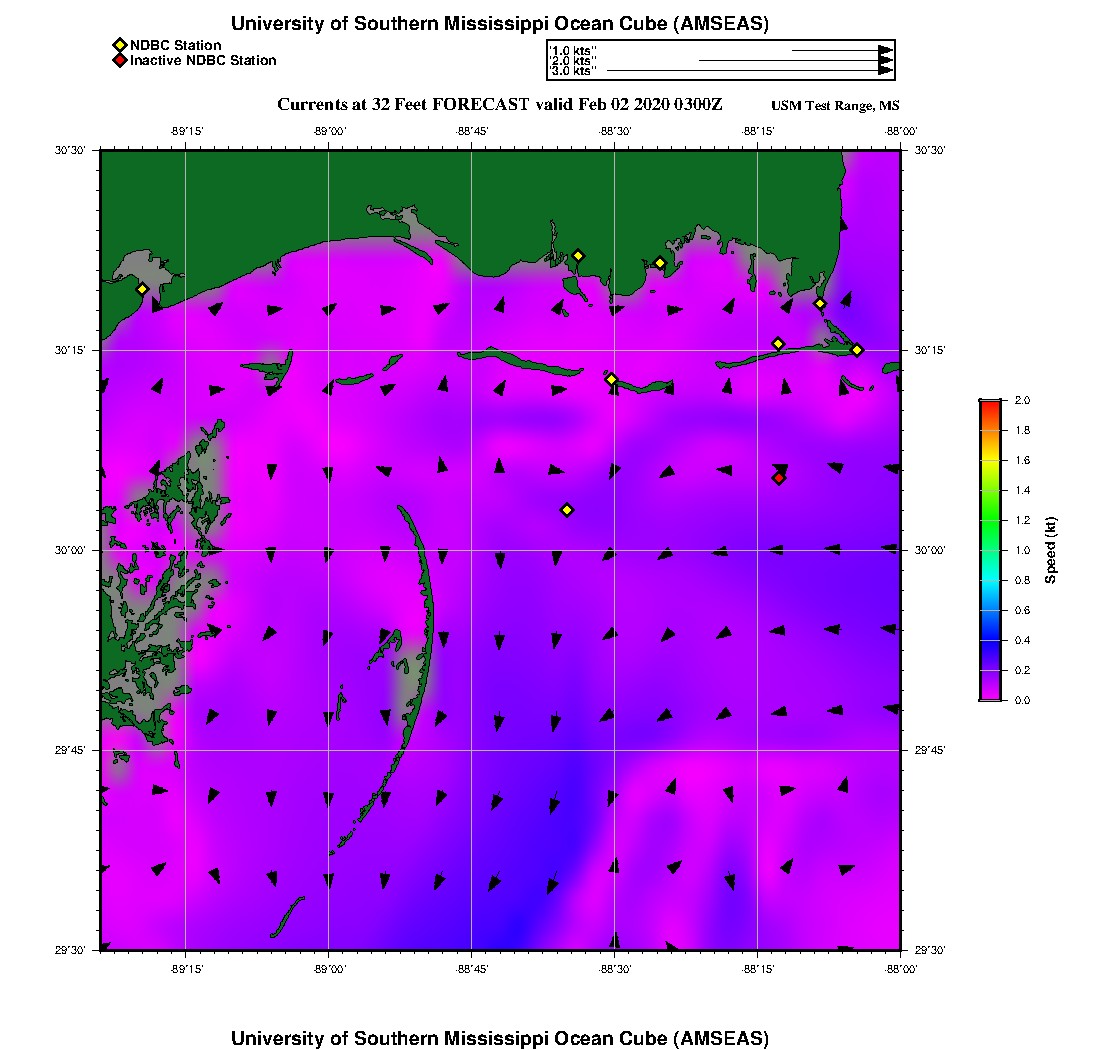Click magenta bottom end of speed colorbar

991,694
